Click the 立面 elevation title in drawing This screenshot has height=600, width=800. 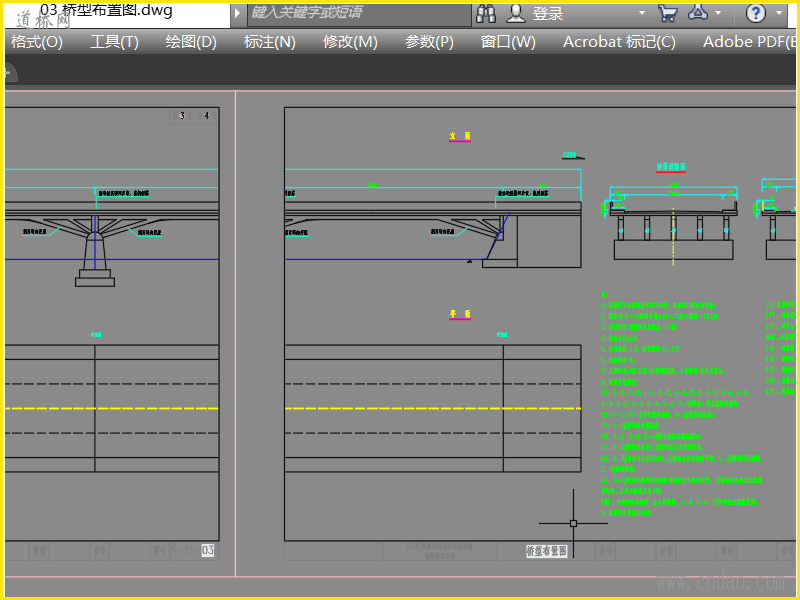[x=460, y=136]
